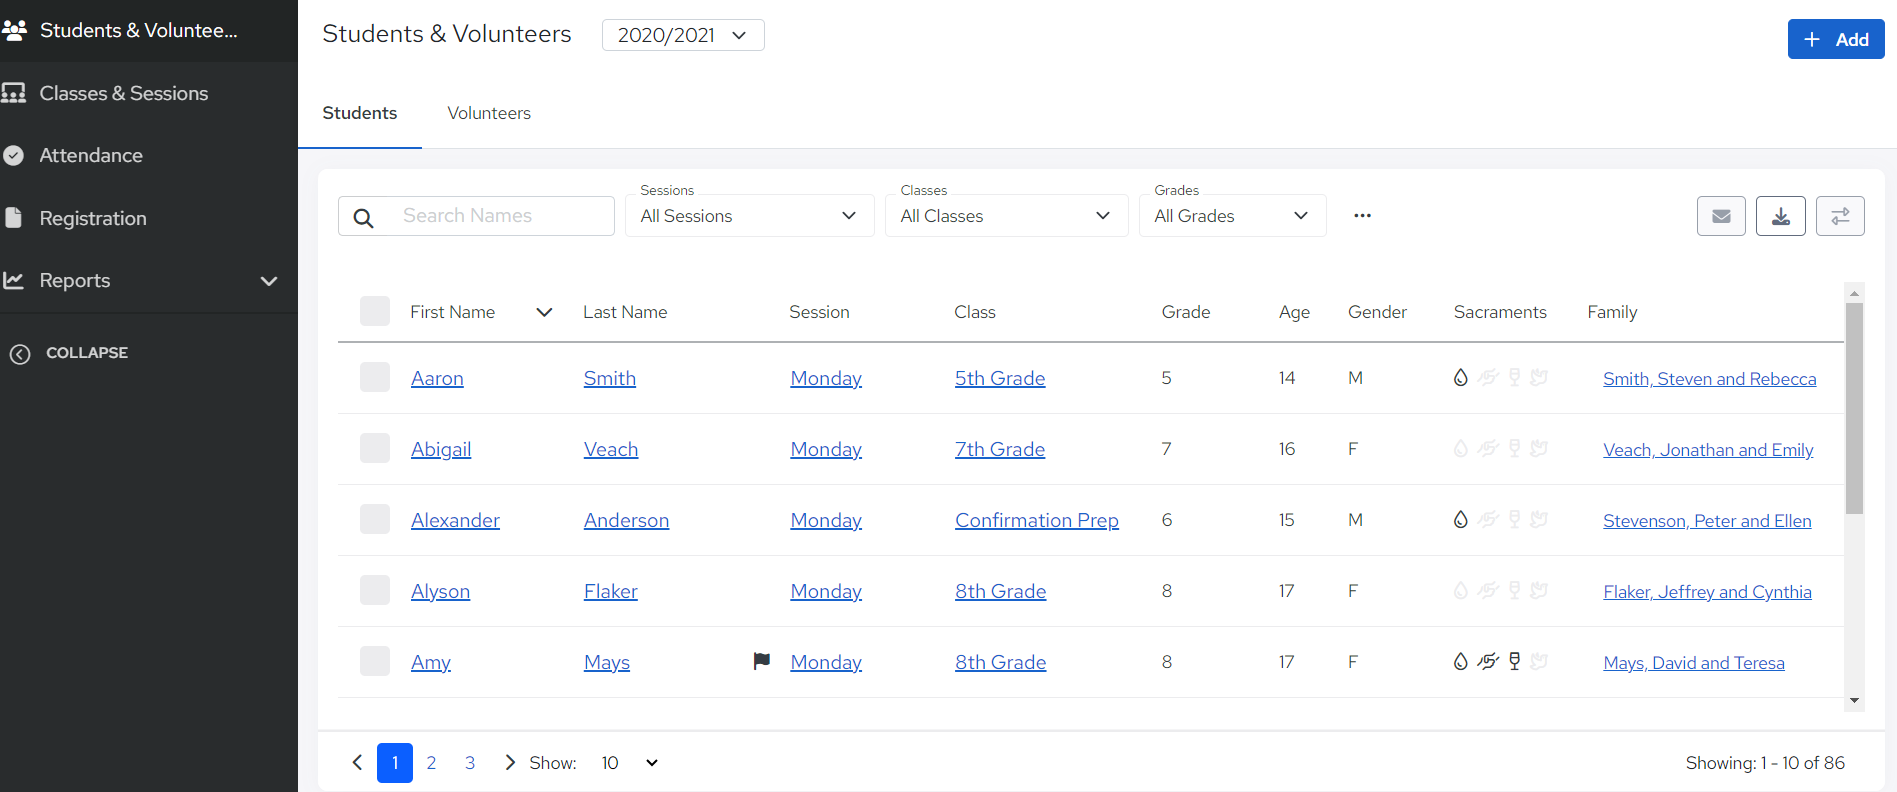Check the box for Alyson Flaker
Viewport: 1897px width, 792px height.
pyautogui.click(x=375, y=590)
